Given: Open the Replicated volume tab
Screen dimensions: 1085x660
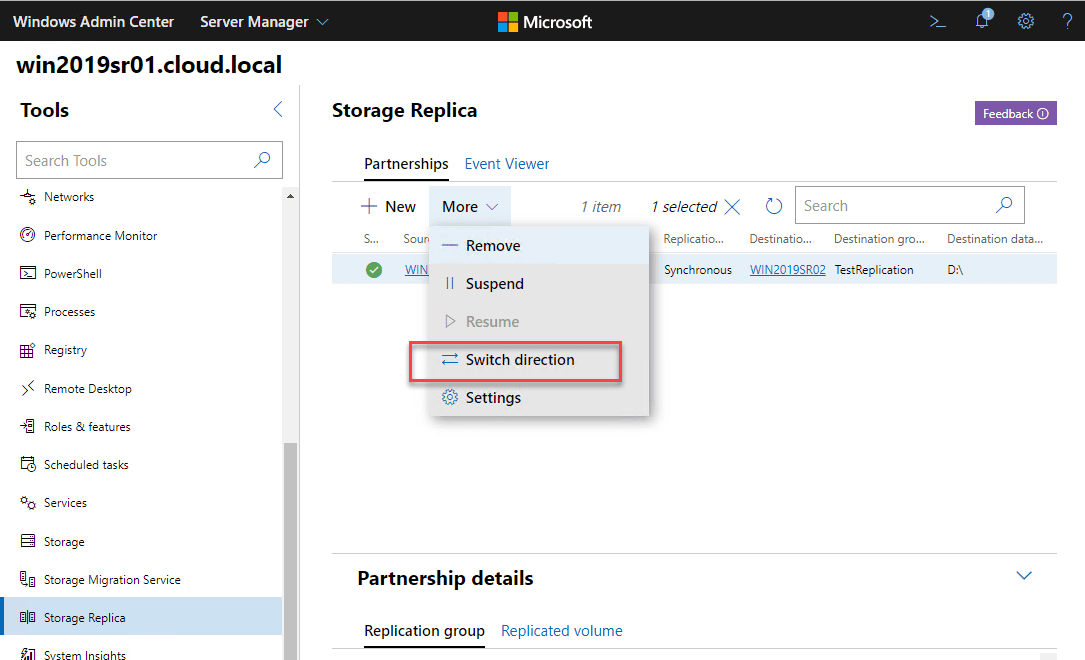Looking at the screenshot, I should (561, 631).
